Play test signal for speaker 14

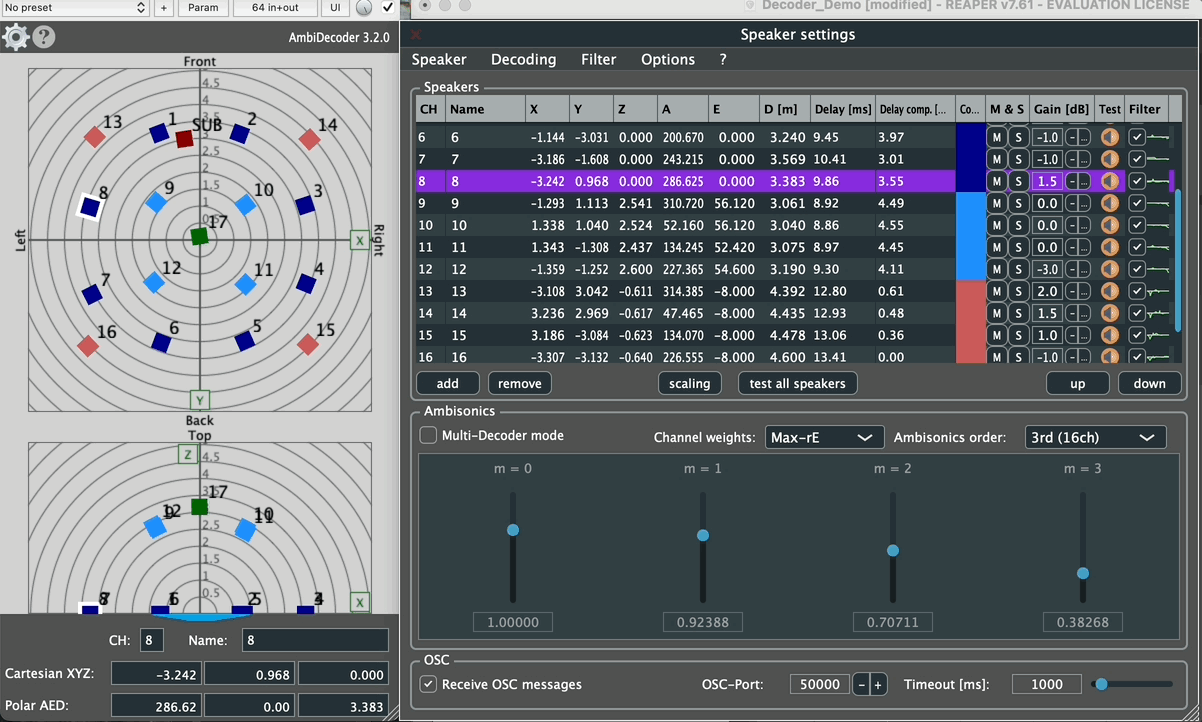1109,313
